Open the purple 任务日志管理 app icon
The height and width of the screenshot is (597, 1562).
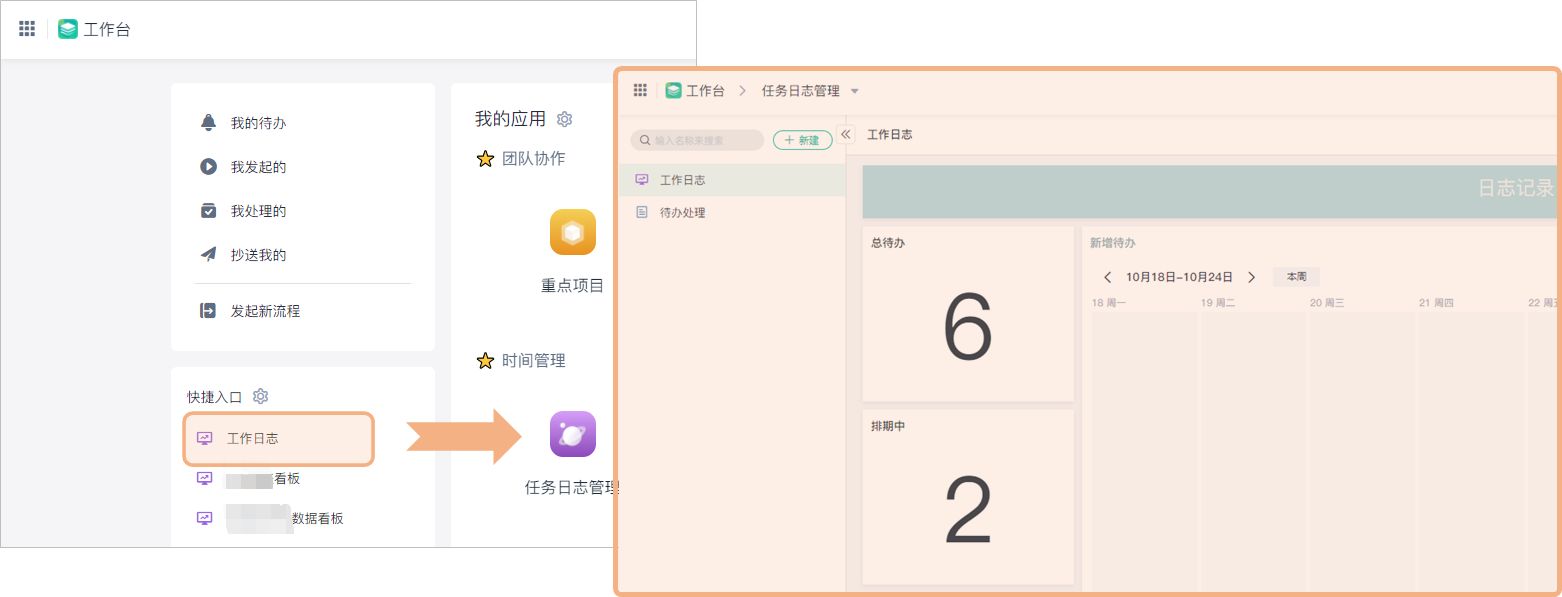coord(573,434)
